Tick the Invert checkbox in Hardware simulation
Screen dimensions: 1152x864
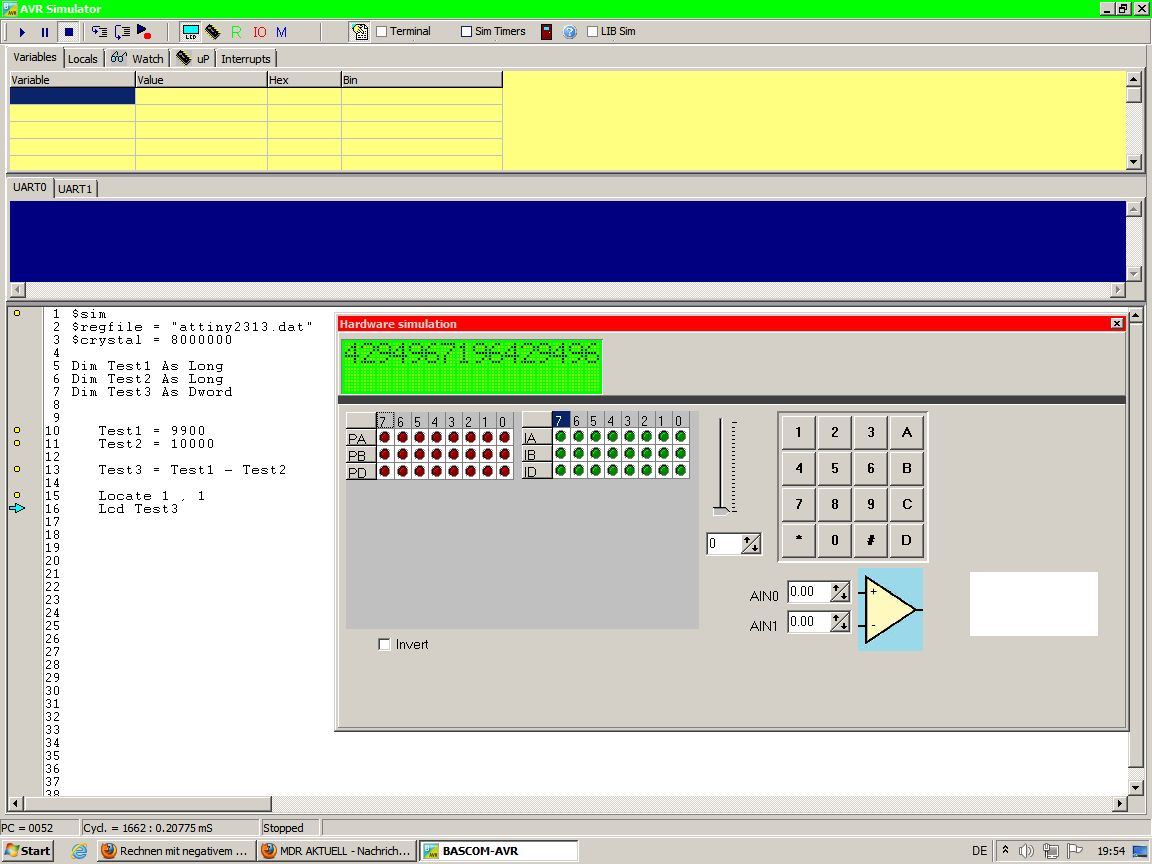point(384,644)
